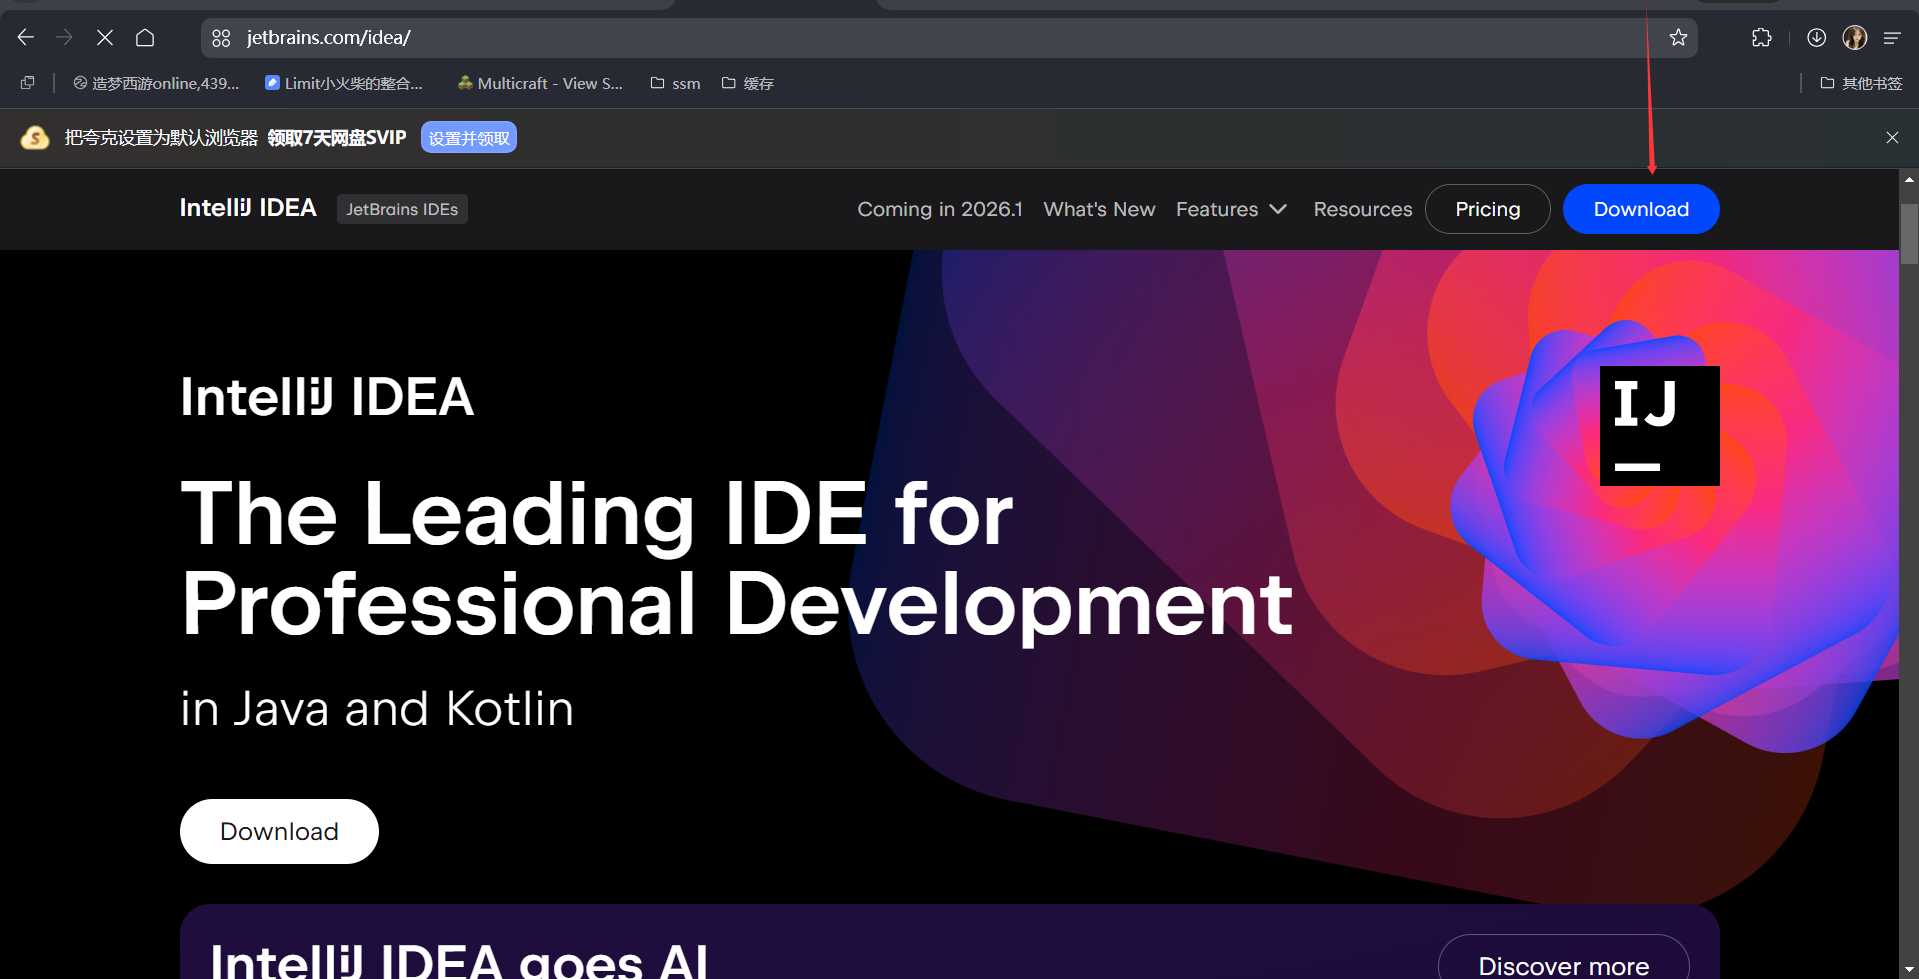The image size is (1919, 979).
Task: Open the browser home page icon
Action: tap(145, 38)
